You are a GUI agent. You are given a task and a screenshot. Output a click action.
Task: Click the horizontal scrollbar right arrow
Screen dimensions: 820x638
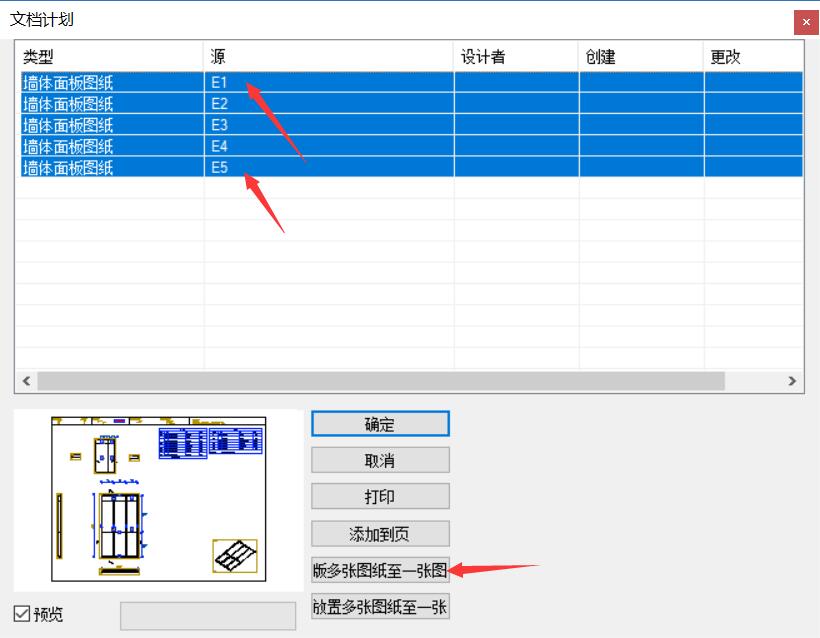(792, 381)
